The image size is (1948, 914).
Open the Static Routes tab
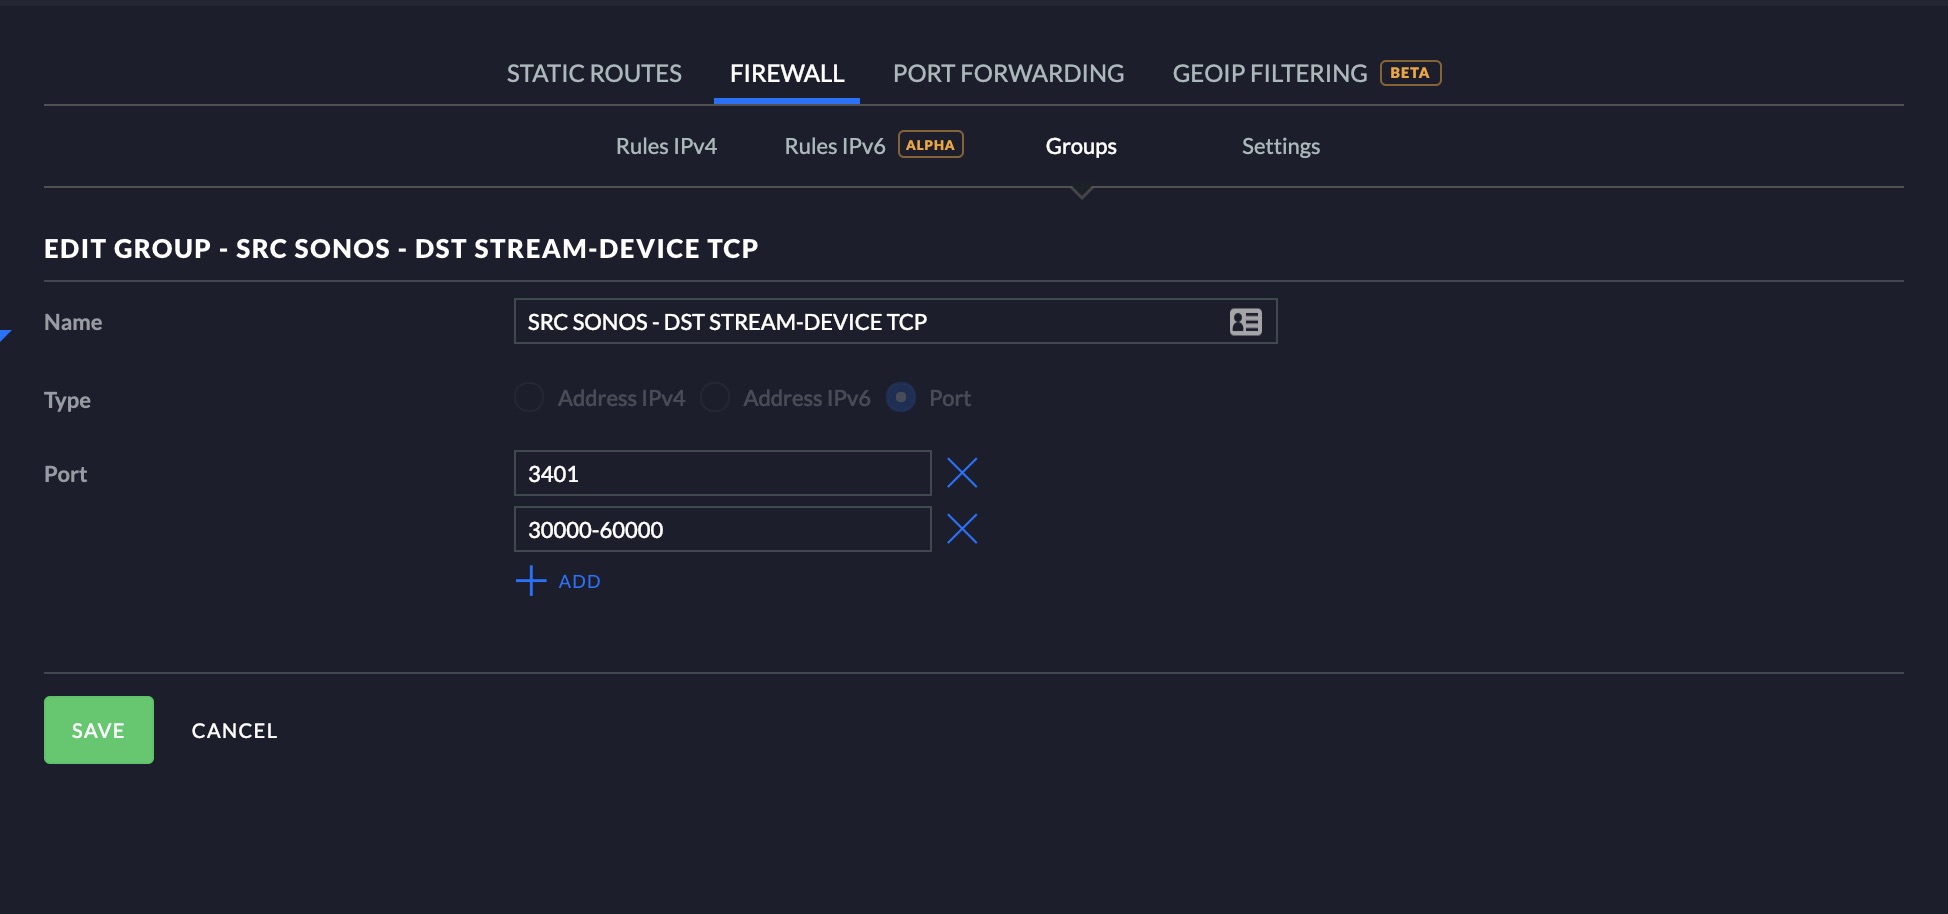click(x=594, y=73)
